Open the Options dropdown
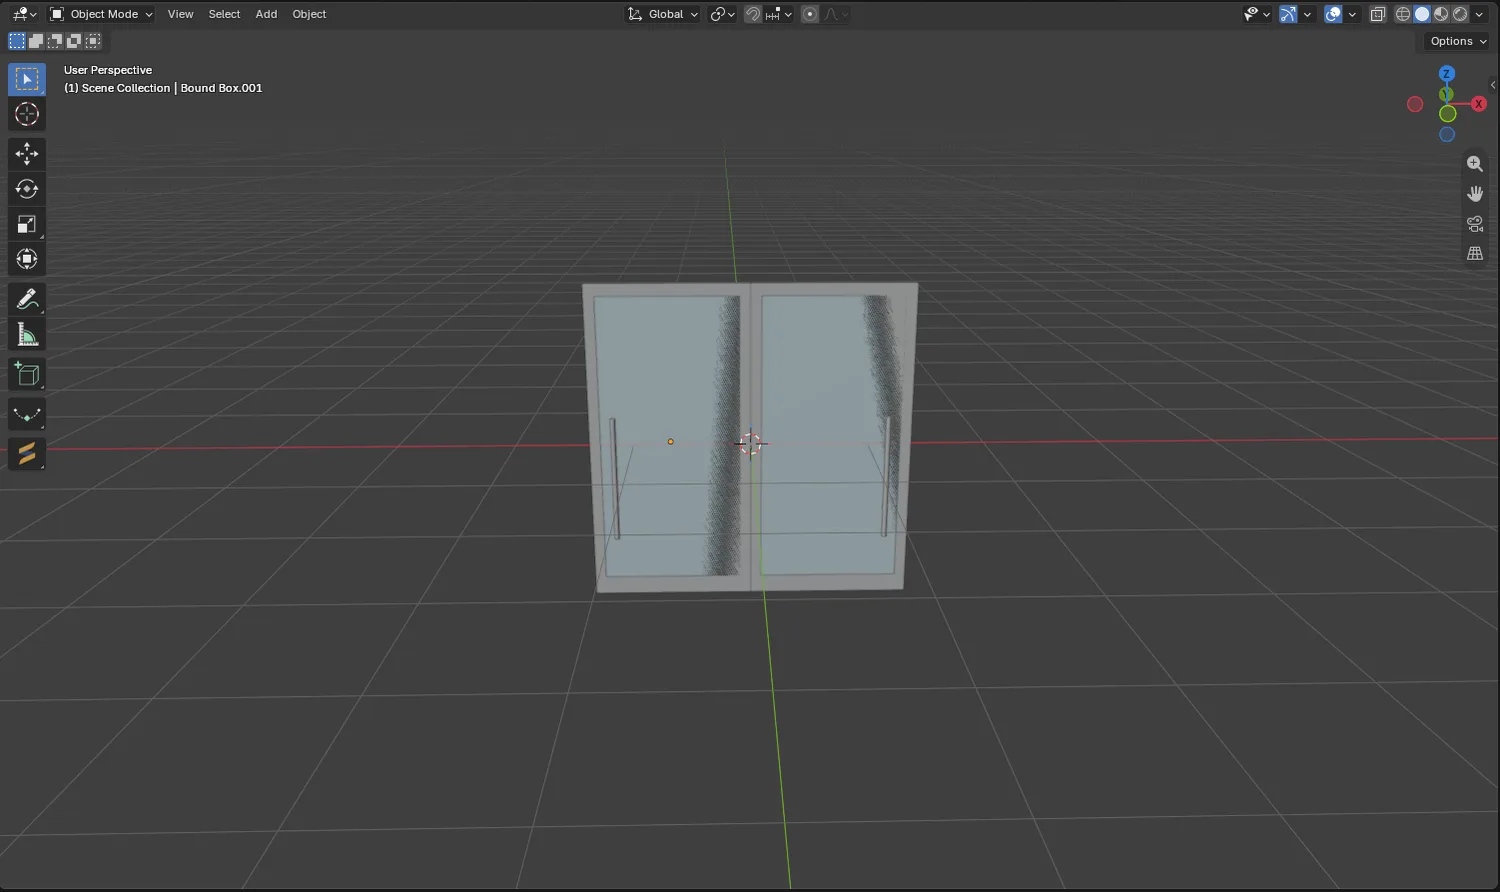The image size is (1500, 892). coord(1458,41)
